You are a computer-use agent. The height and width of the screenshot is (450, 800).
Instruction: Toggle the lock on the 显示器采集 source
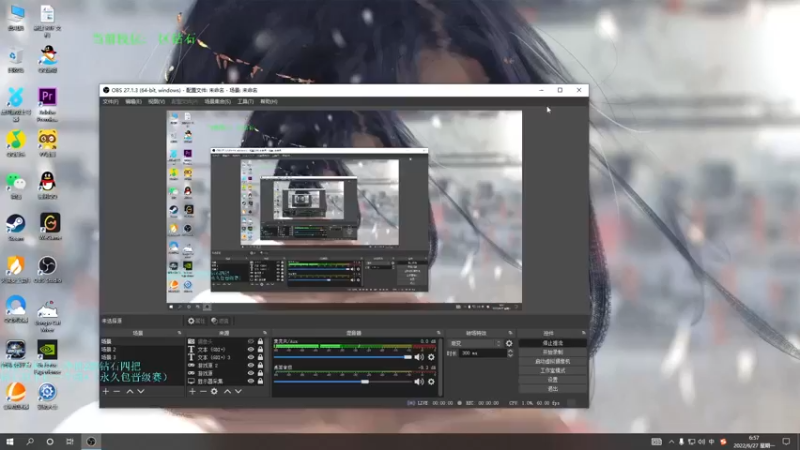pos(260,381)
